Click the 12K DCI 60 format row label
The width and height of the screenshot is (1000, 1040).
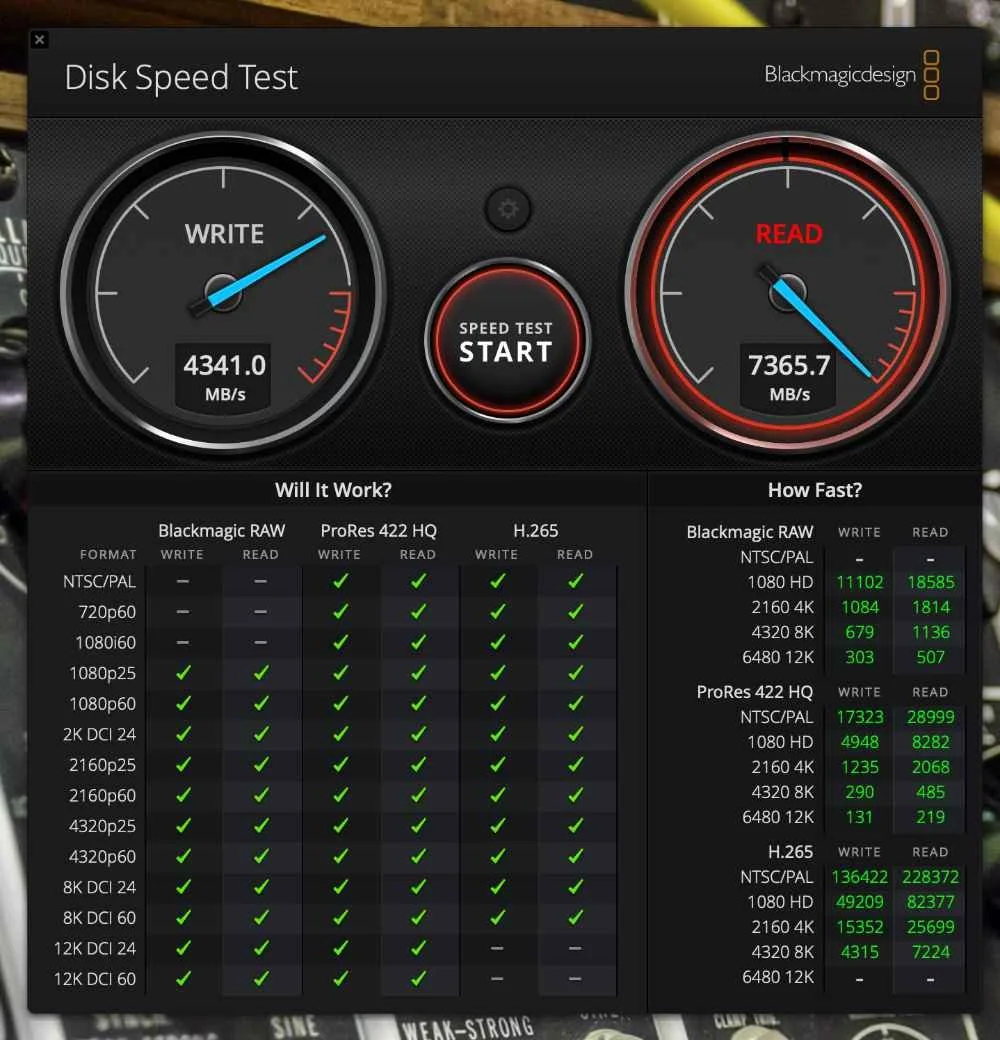click(x=95, y=979)
